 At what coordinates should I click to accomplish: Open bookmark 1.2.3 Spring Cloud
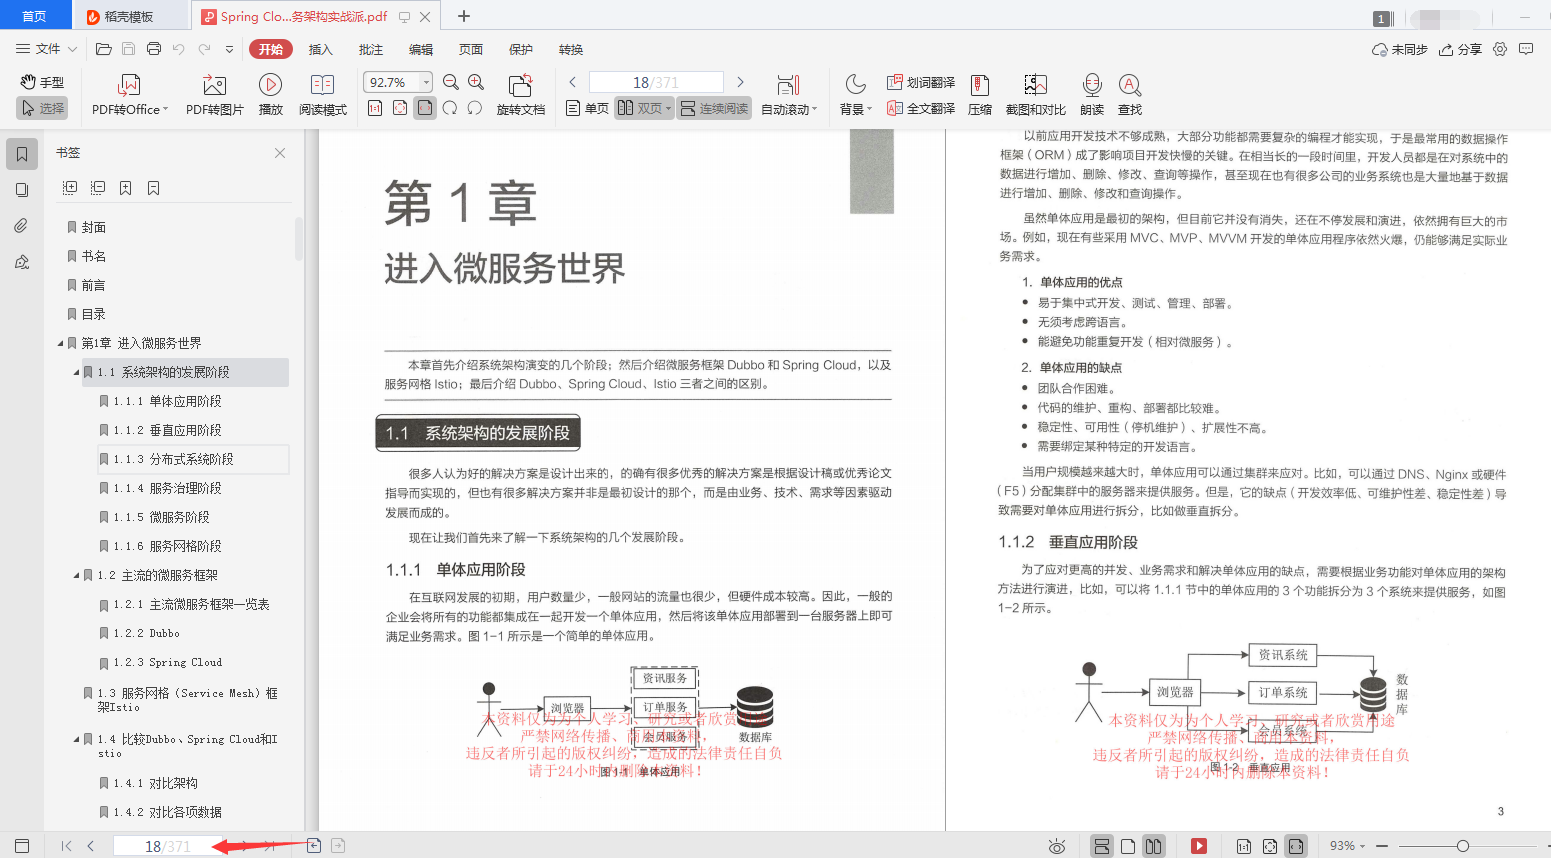[x=168, y=662]
